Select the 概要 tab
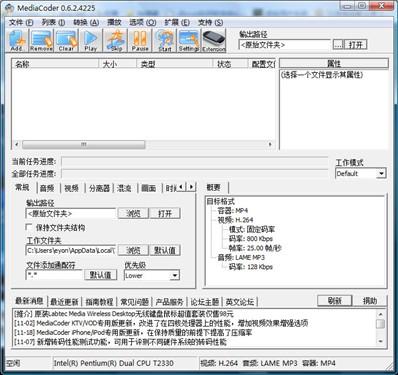The height and width of the screenshot is (375, 398). pos(214,187)
